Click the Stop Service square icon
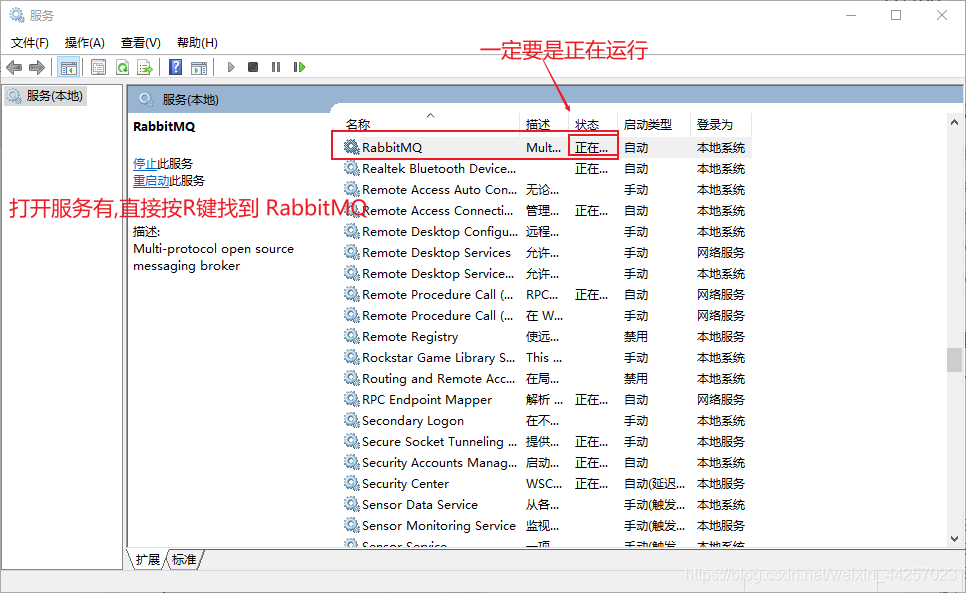Image resolution: width=966 pixels, height=593 pixels. pyautogui.click(x=253, y=67)
